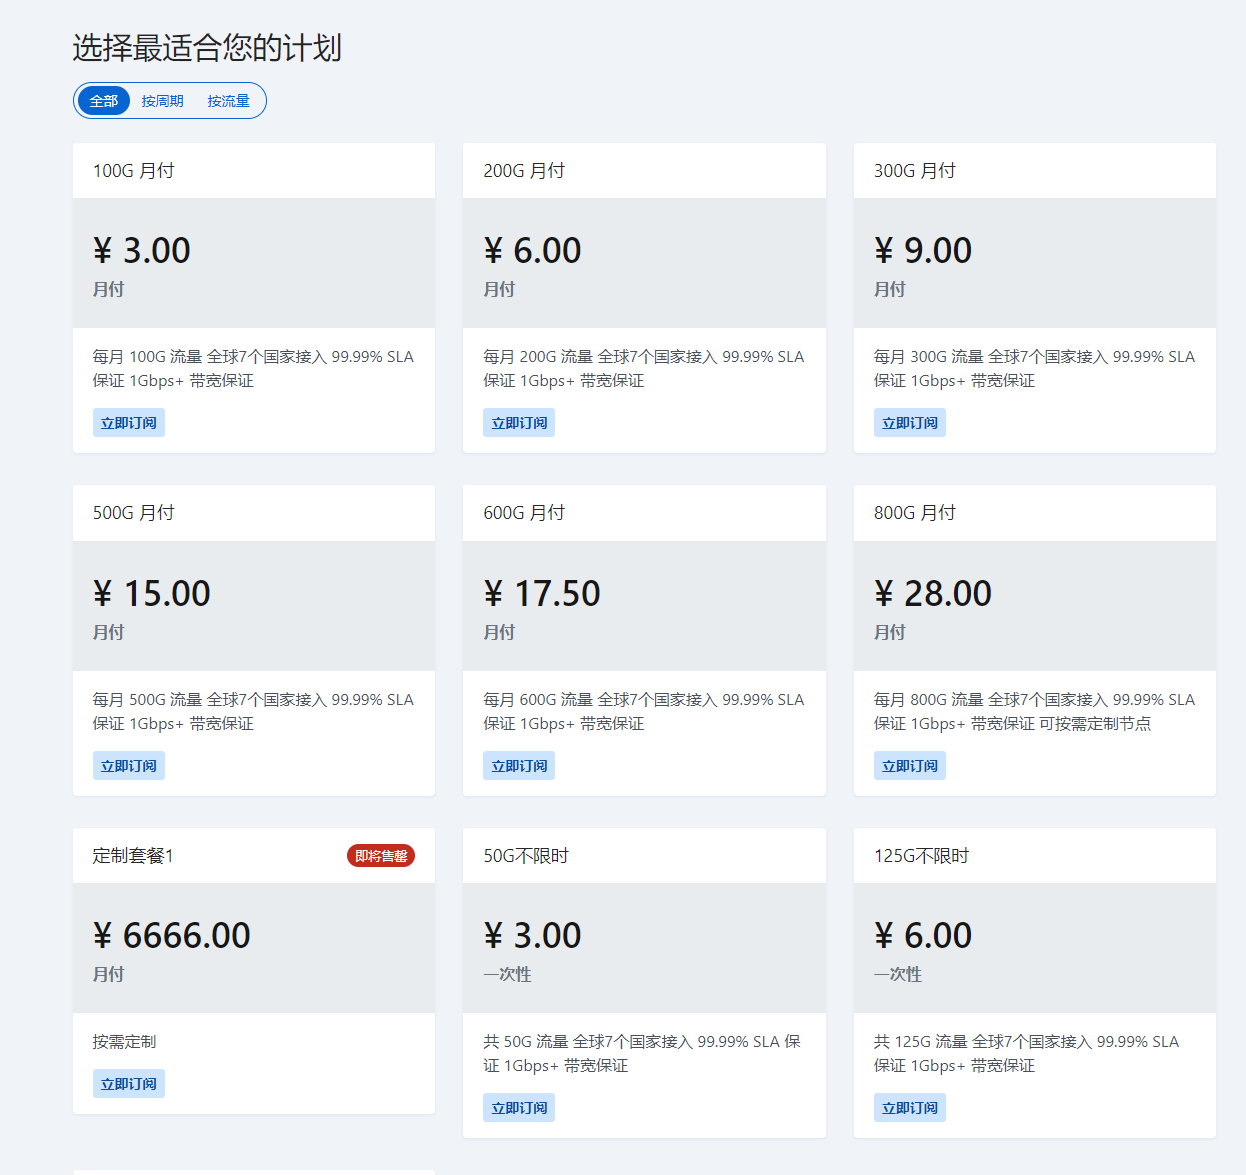Click the 50G不限时 card title
This screenshot has height=1175, width=1246.
click(526, 856)
